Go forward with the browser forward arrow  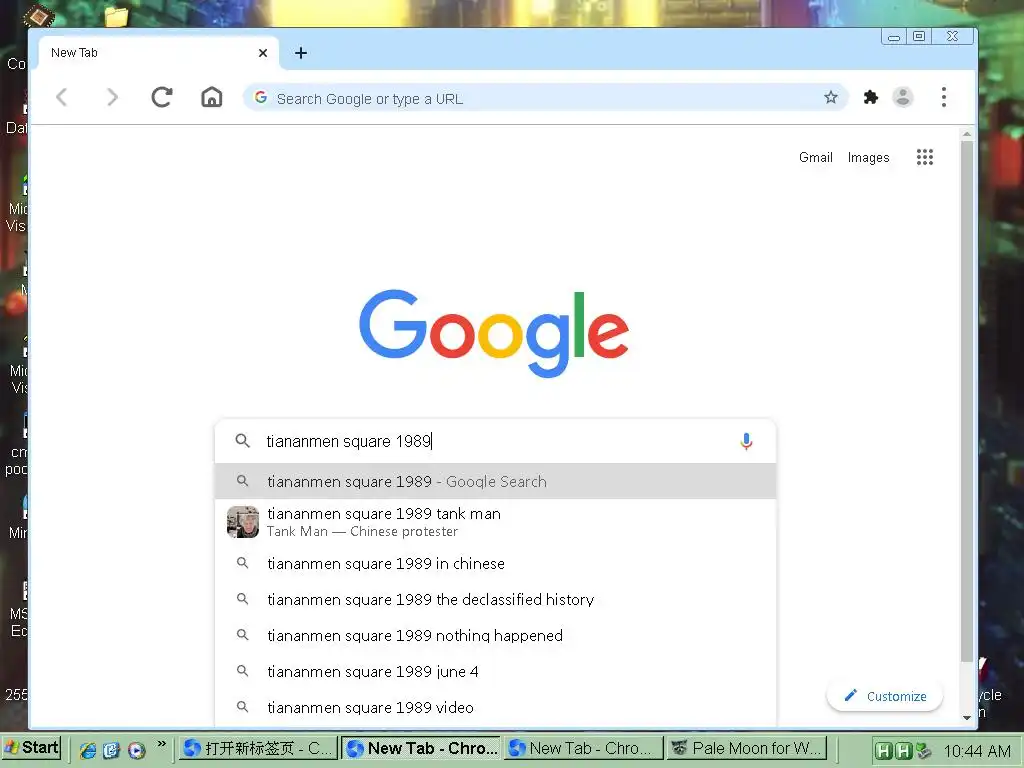(112, 97)
